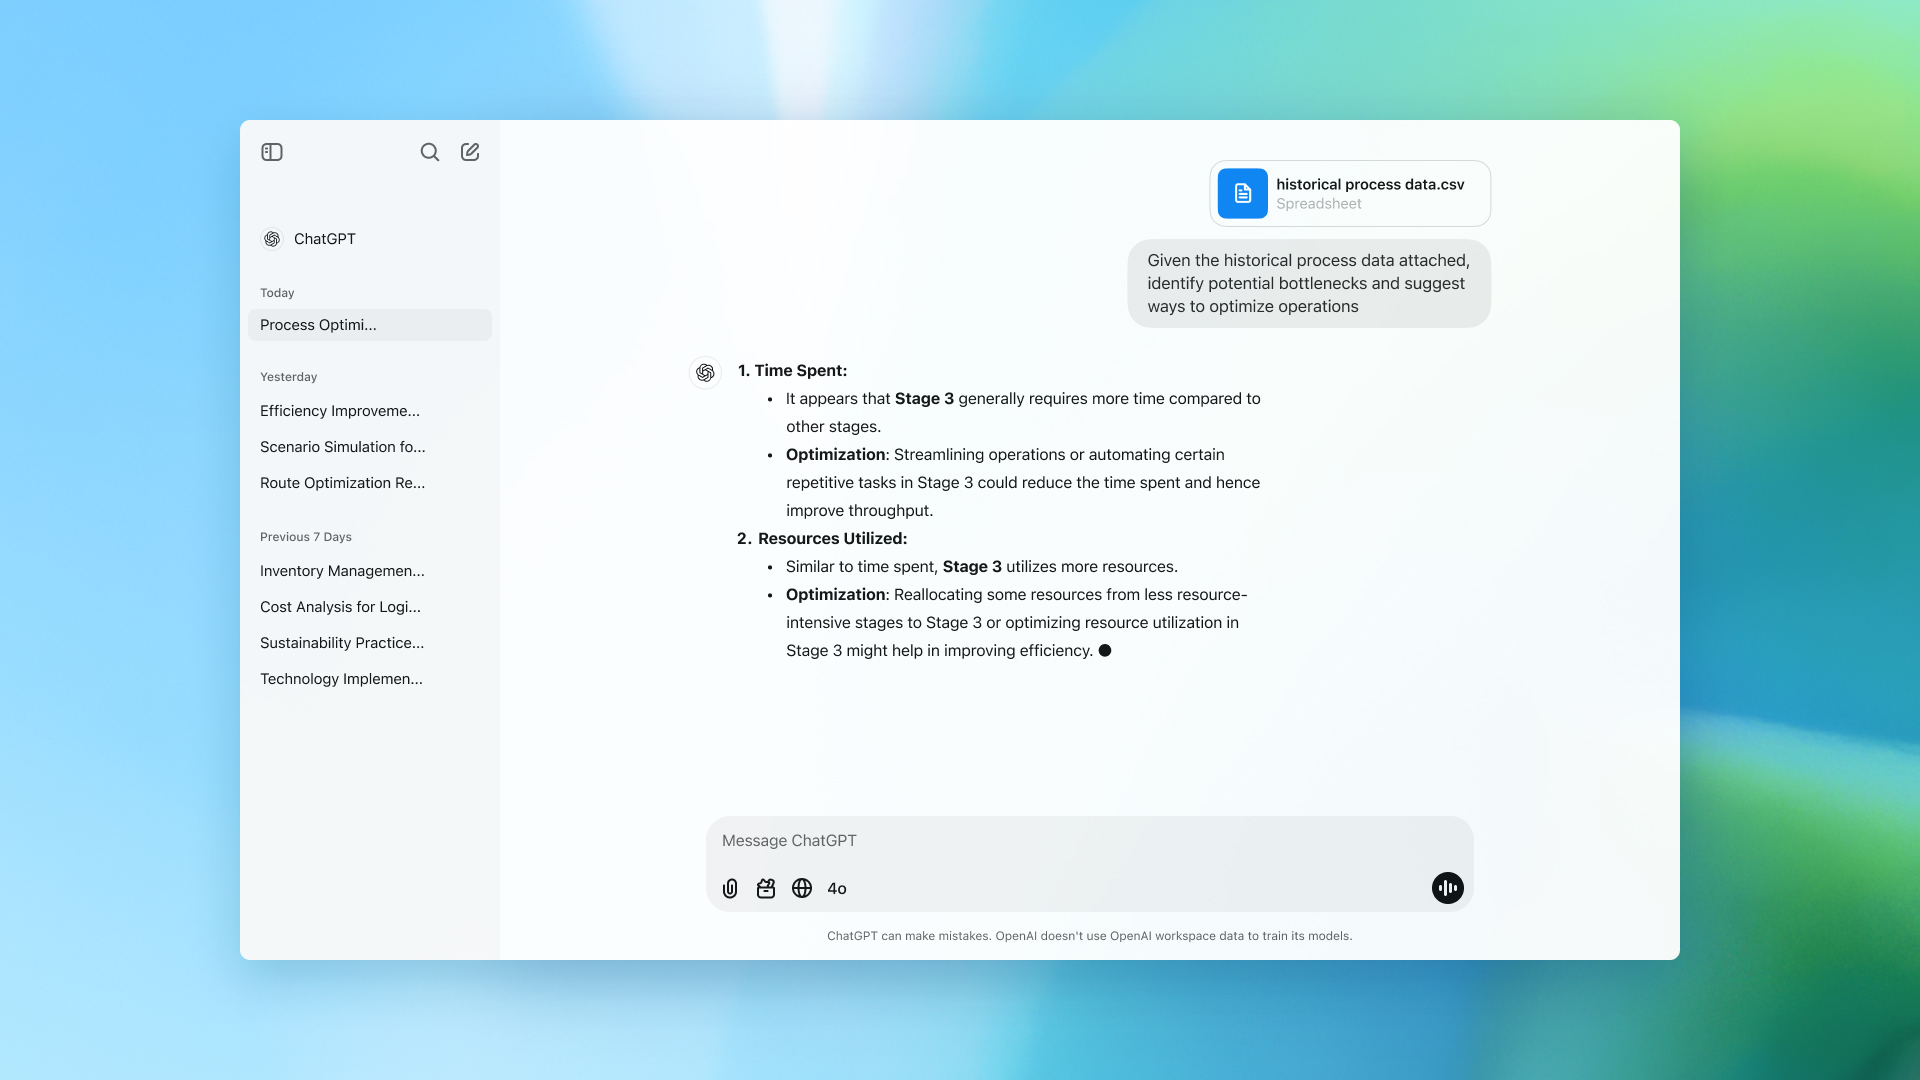Click the file attachment paperclip icon
1920x1080 pixels.
pos(731,887)
